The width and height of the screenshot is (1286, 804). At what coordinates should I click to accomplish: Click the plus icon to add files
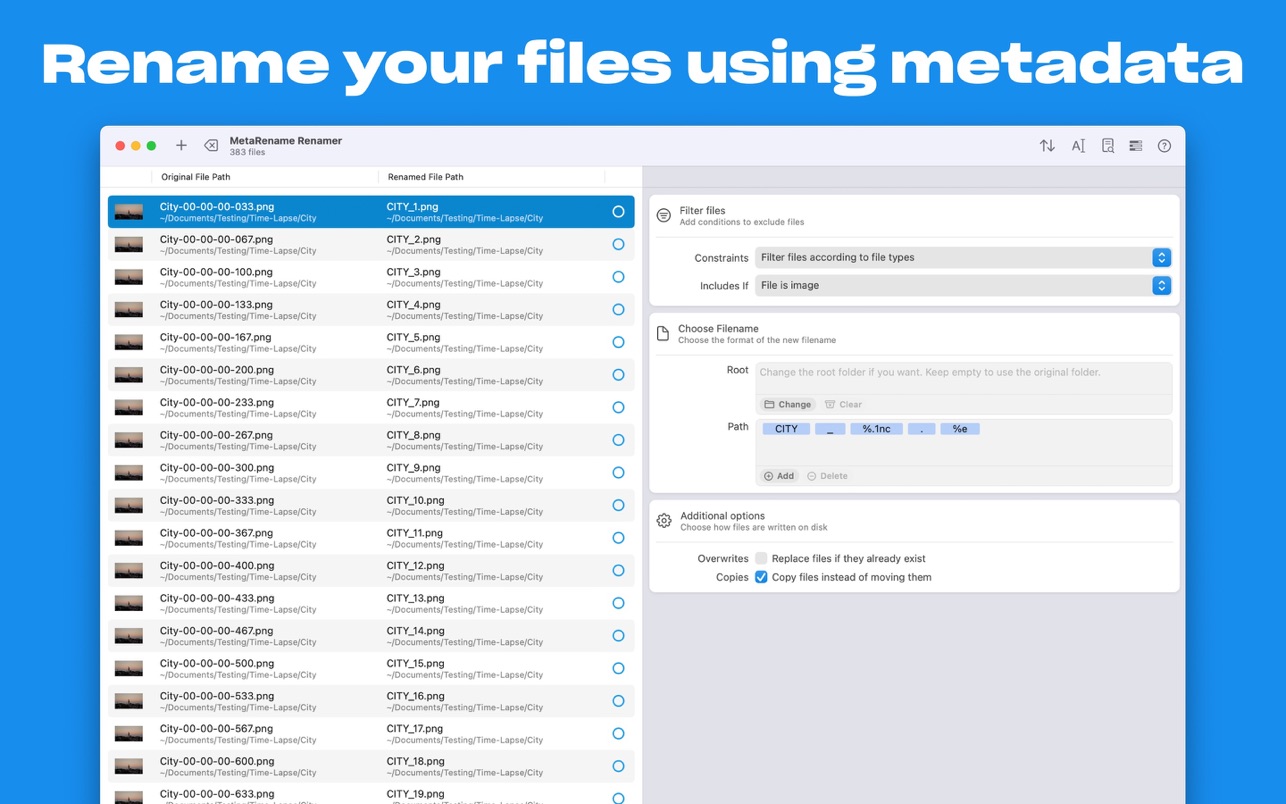(181, 146)
